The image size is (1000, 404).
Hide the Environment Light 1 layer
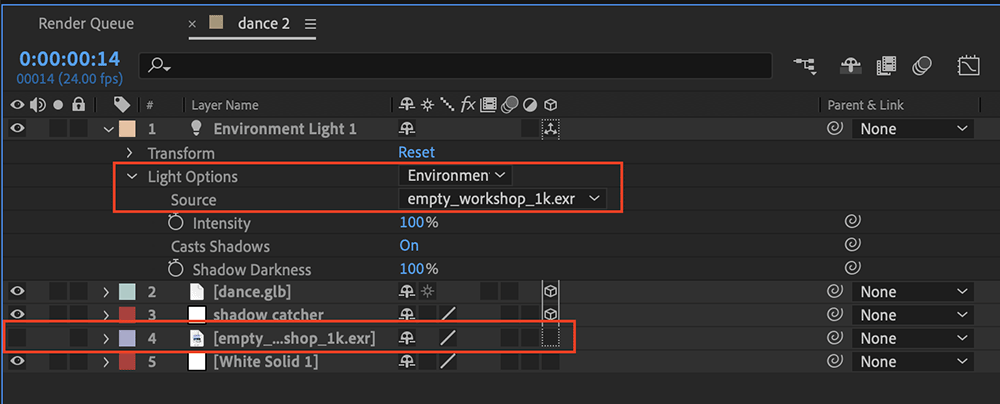tap(17, 129)
